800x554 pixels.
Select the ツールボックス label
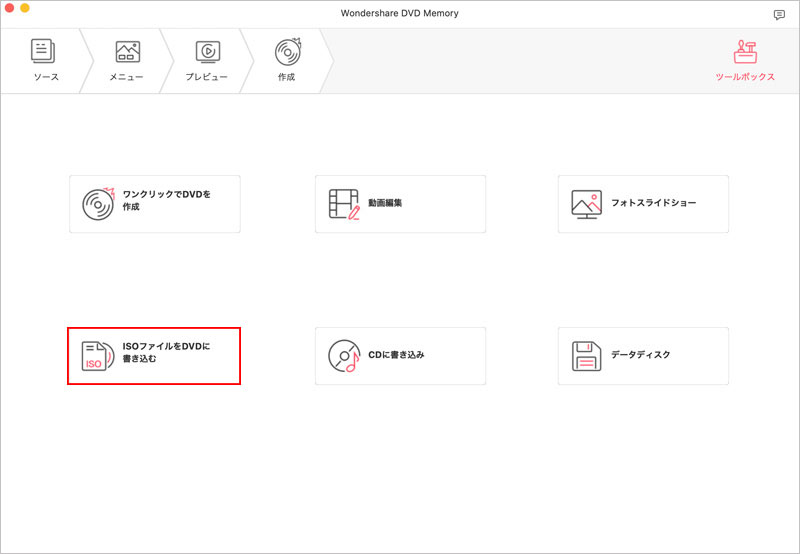pos(745,77)
